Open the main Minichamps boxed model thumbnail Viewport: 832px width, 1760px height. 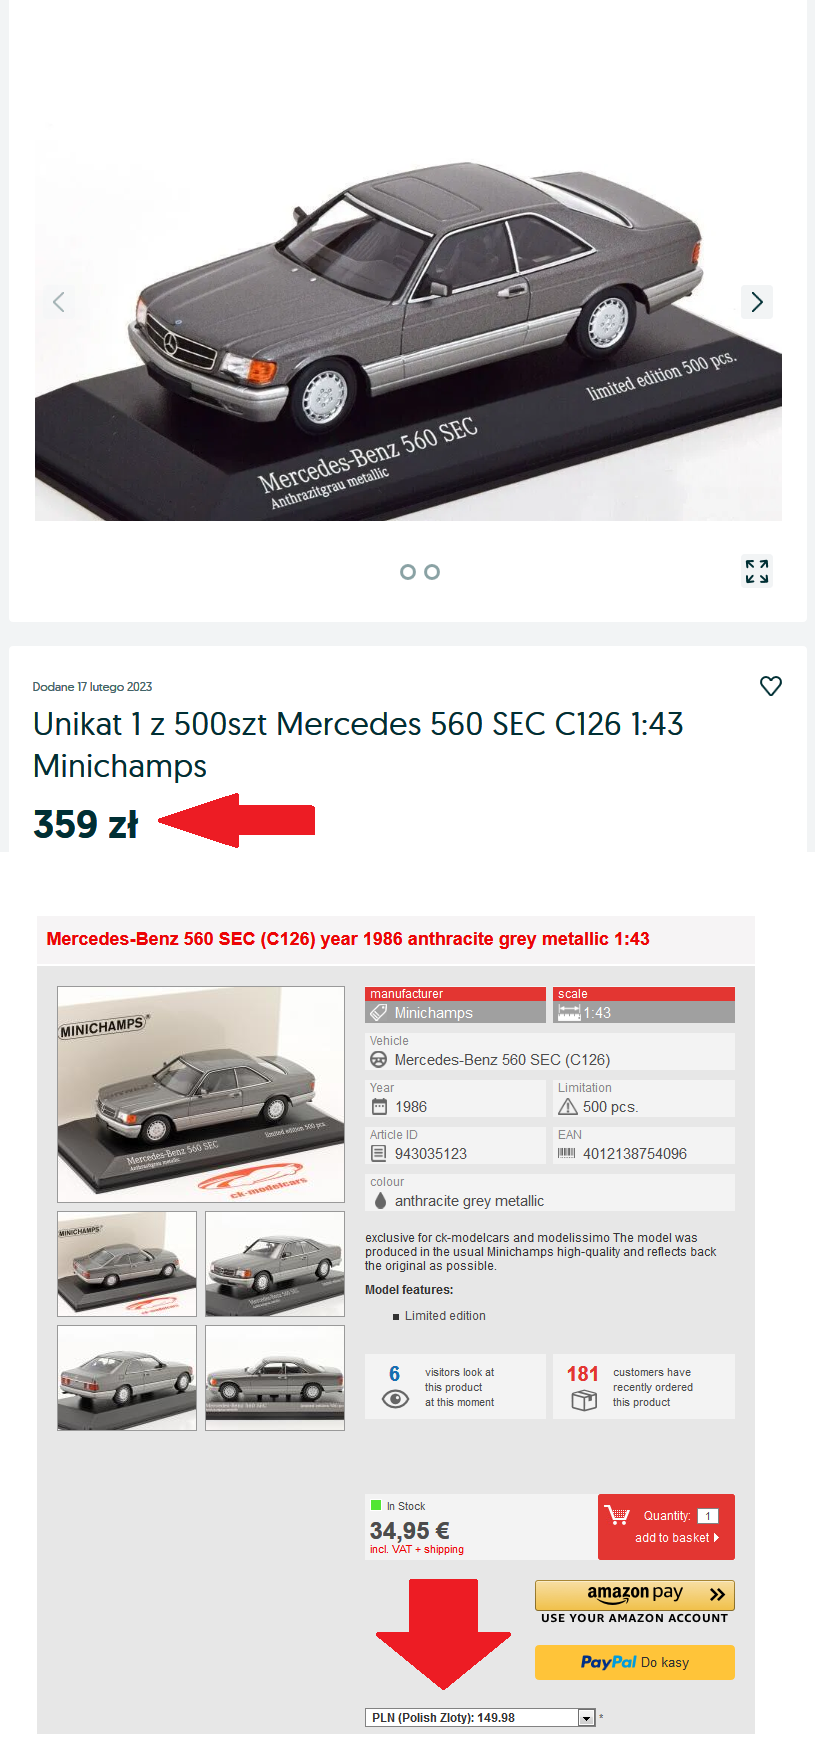click(x=201, y=1094)
